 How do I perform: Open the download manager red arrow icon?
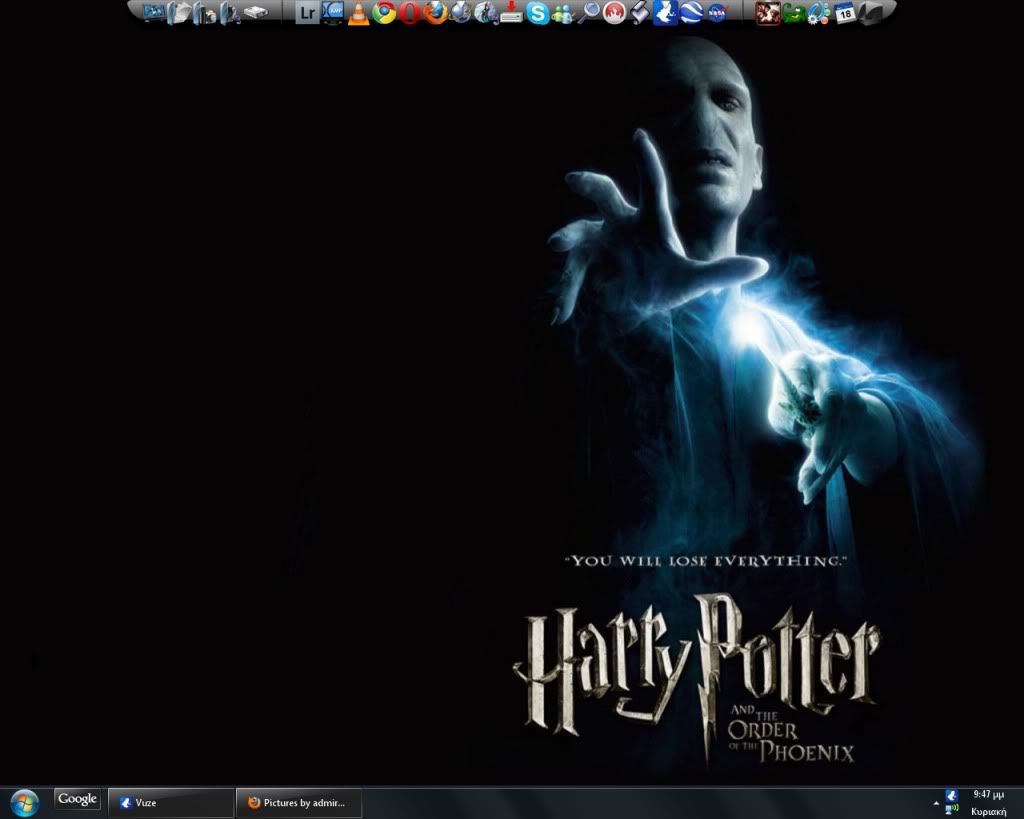pos(511,13)
